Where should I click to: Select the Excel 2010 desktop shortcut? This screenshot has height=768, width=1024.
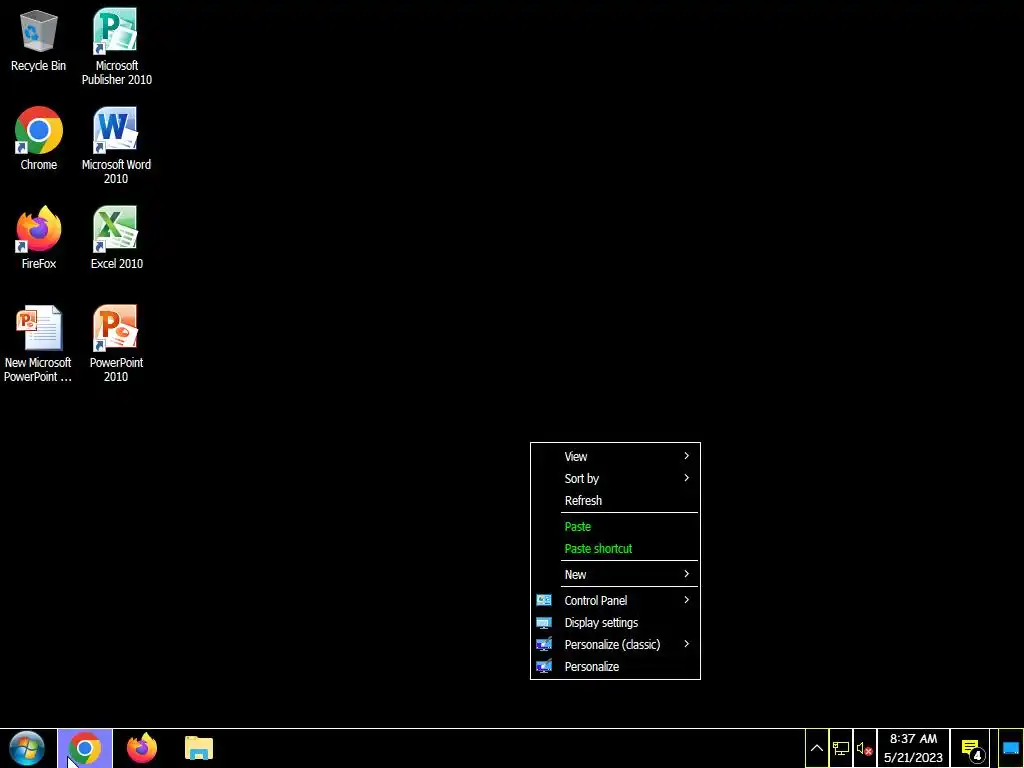(x=116, y=238)
